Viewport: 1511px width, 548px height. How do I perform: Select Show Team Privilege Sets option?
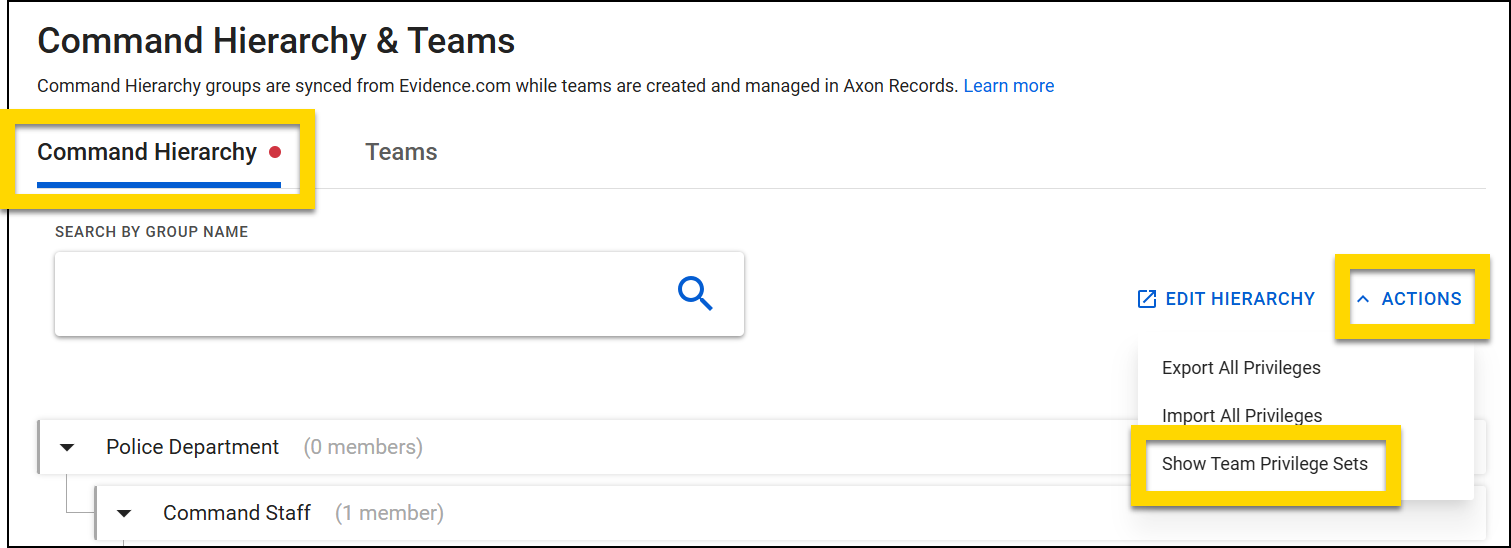point(1264,464)
